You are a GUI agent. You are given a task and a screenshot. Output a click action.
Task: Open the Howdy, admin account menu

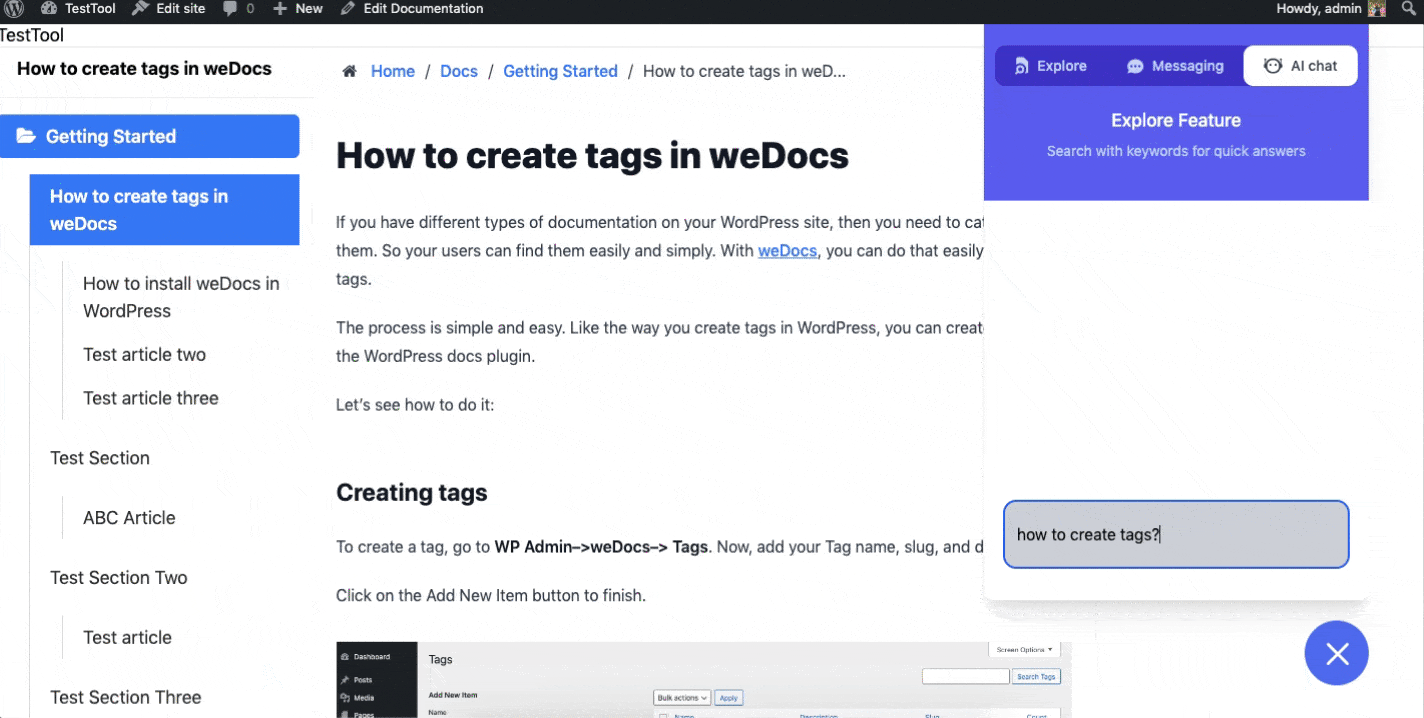1330,9
